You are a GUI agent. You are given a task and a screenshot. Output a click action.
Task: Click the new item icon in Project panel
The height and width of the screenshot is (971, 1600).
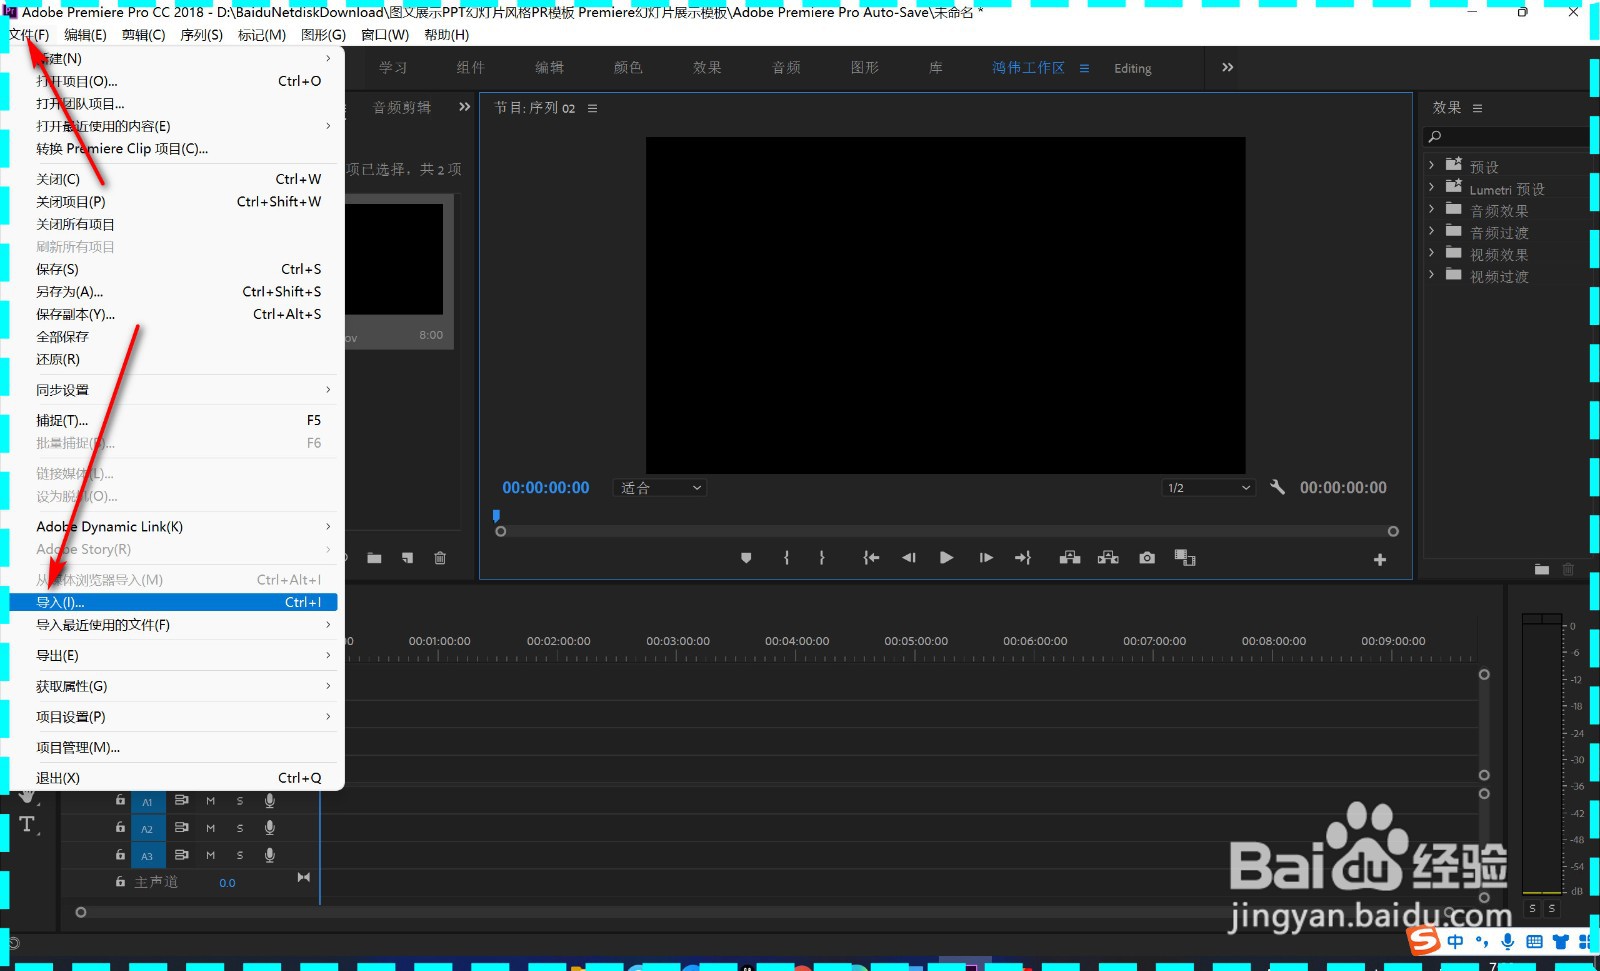coord(407,558)
